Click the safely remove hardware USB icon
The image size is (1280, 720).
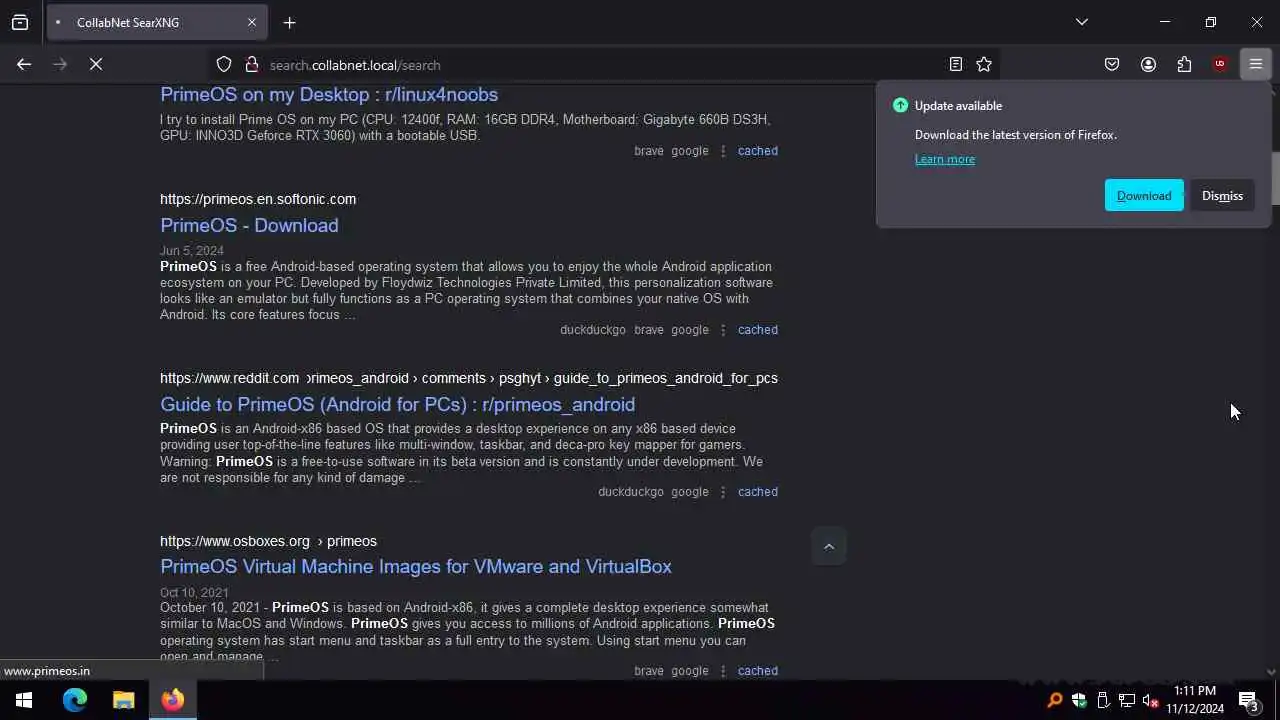(1103, 700)
